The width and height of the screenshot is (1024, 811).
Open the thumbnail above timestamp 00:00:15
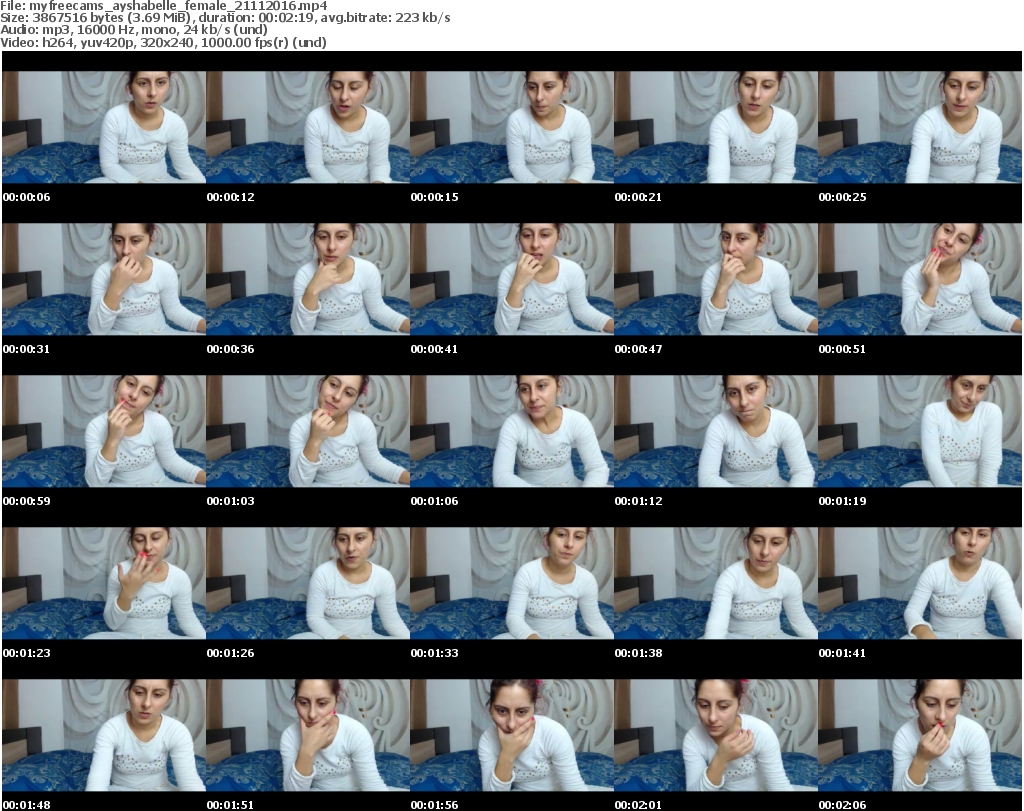pyautogui.click(x=511, y=127)
